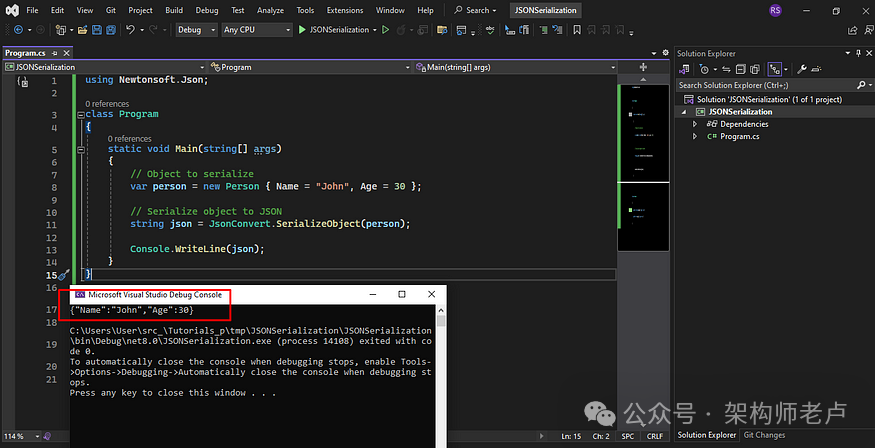Image resolution: width=875 pixels, height=448 pixels.
Task: Toggle pin on the Program.cs tab
Action: point(55,54)
